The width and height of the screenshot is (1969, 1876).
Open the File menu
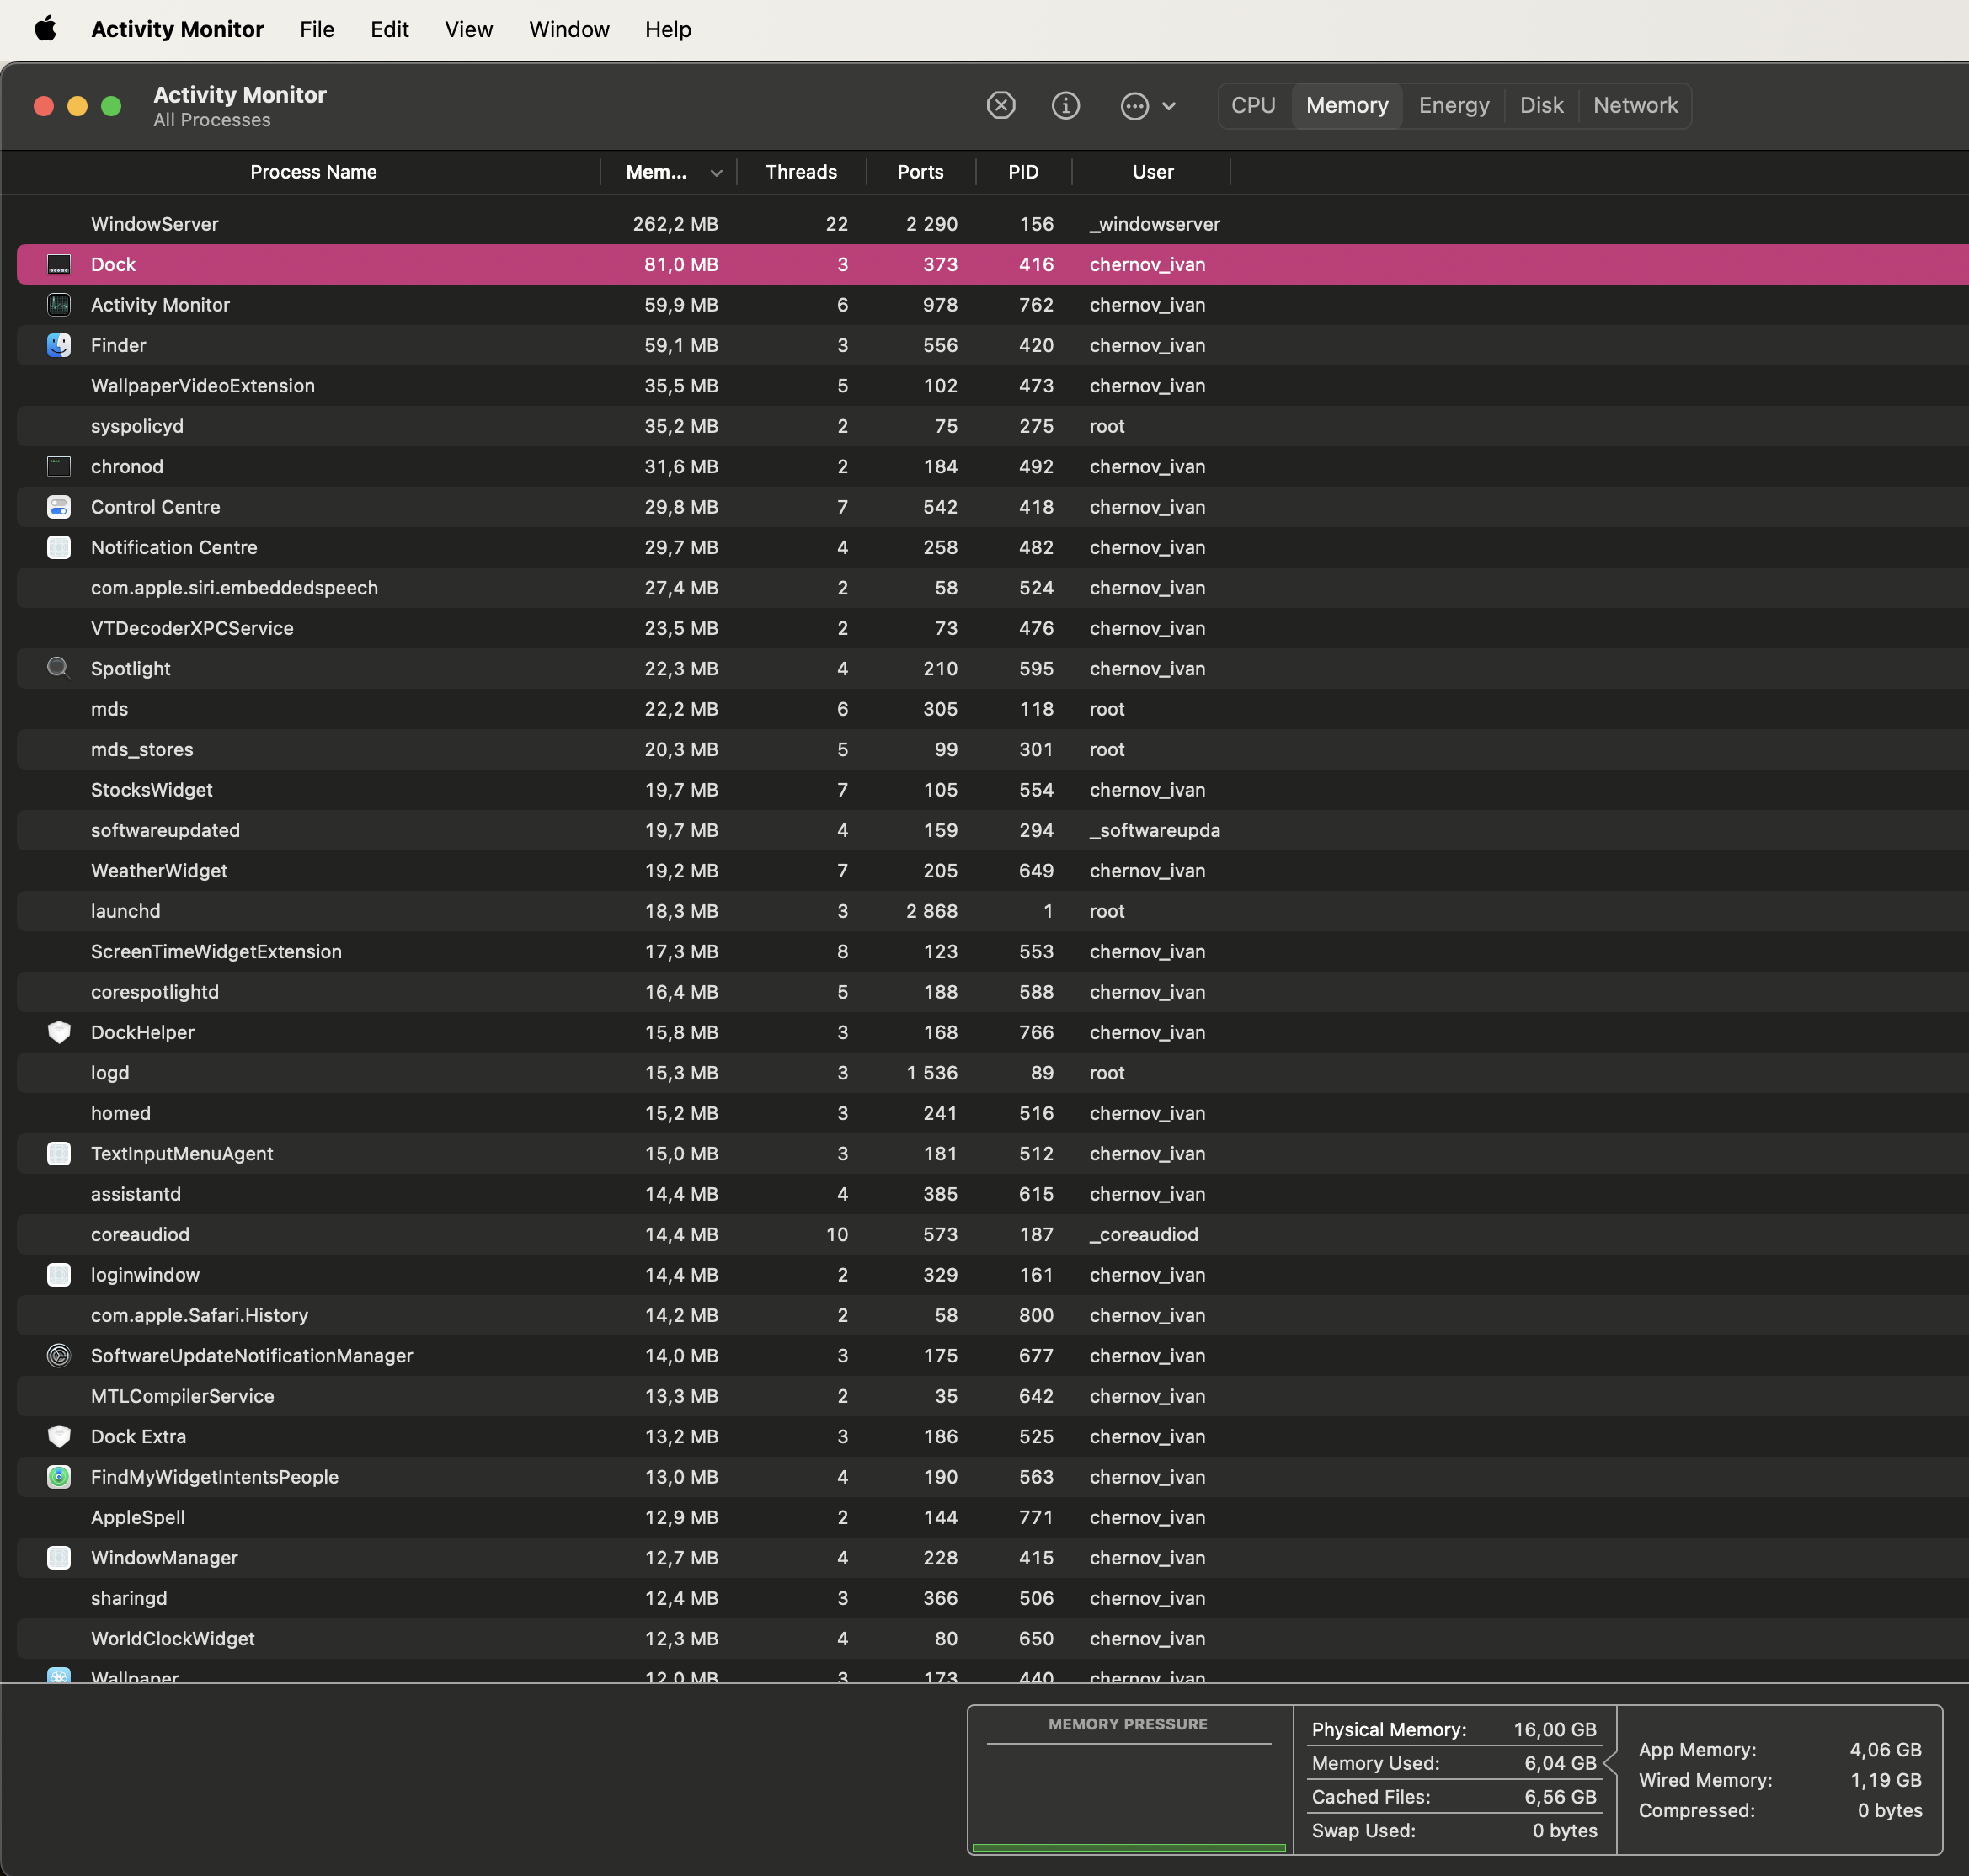point(317,29)
